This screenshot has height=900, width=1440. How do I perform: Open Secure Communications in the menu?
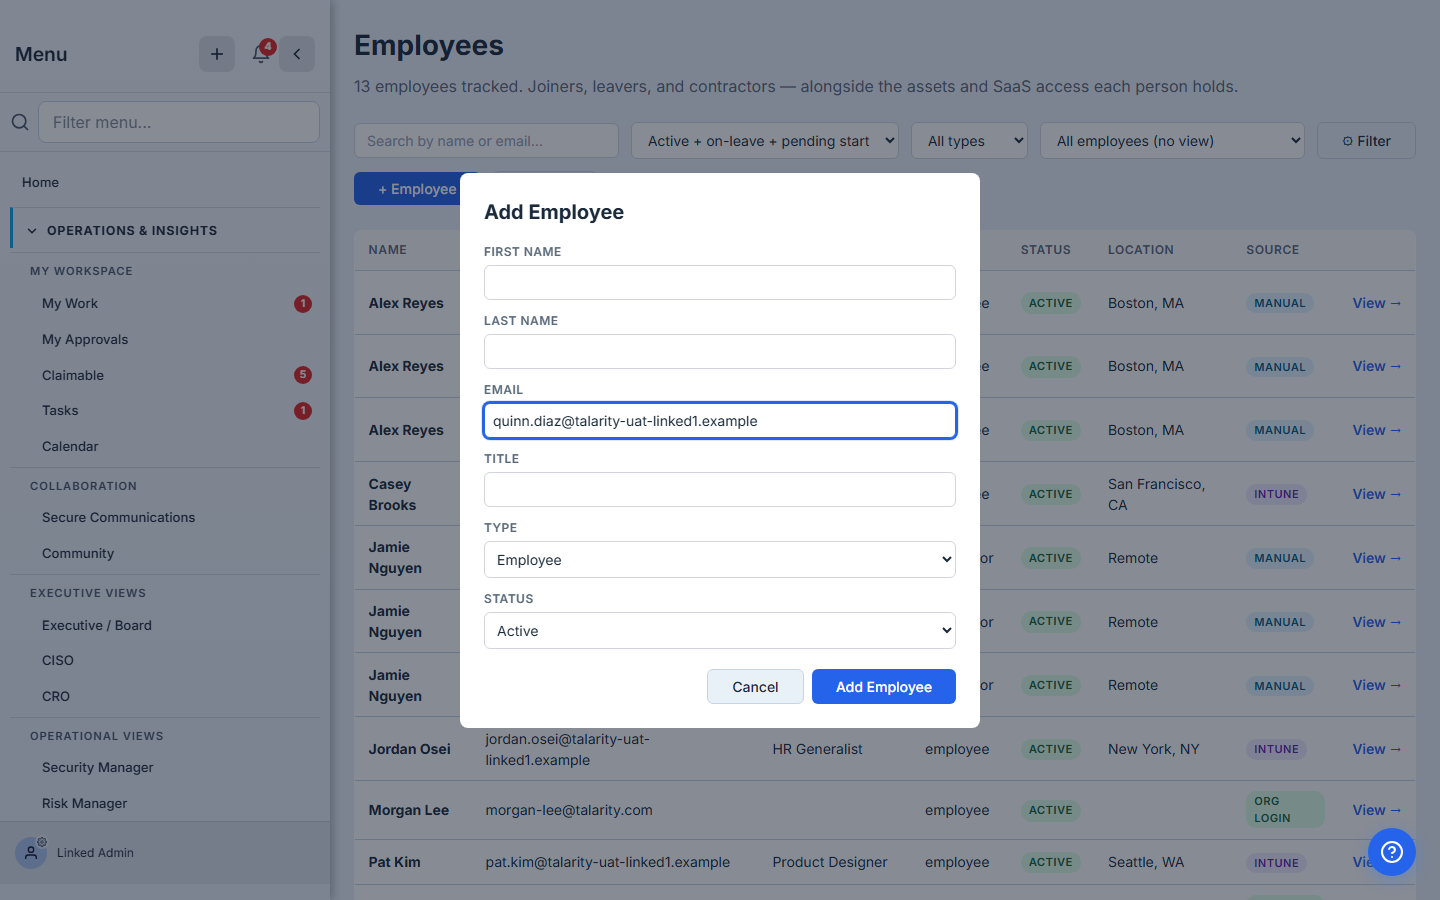(119, 518)
